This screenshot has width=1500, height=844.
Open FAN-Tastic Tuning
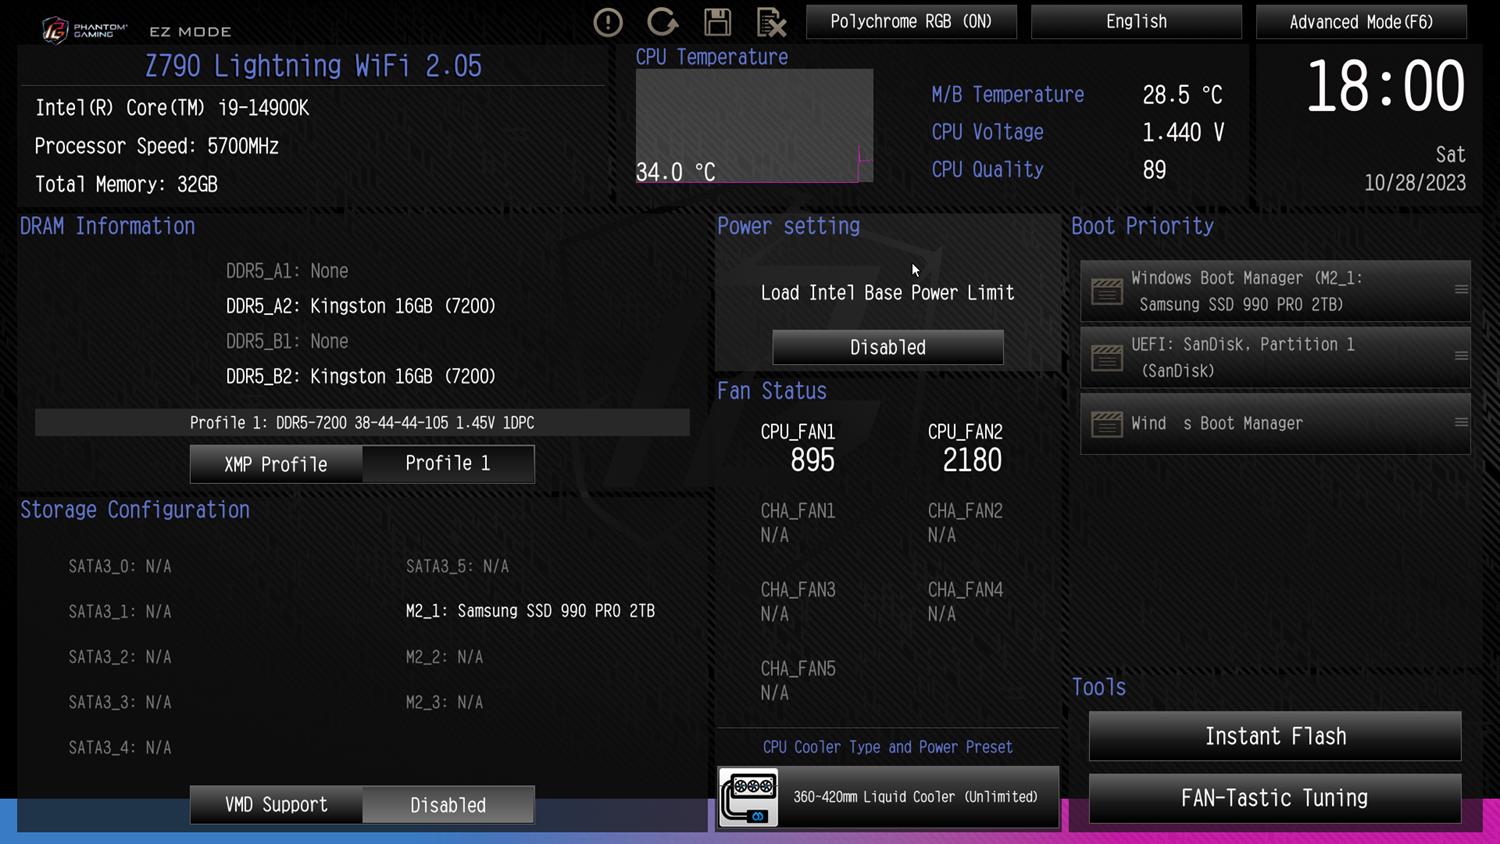(1275, 798)
